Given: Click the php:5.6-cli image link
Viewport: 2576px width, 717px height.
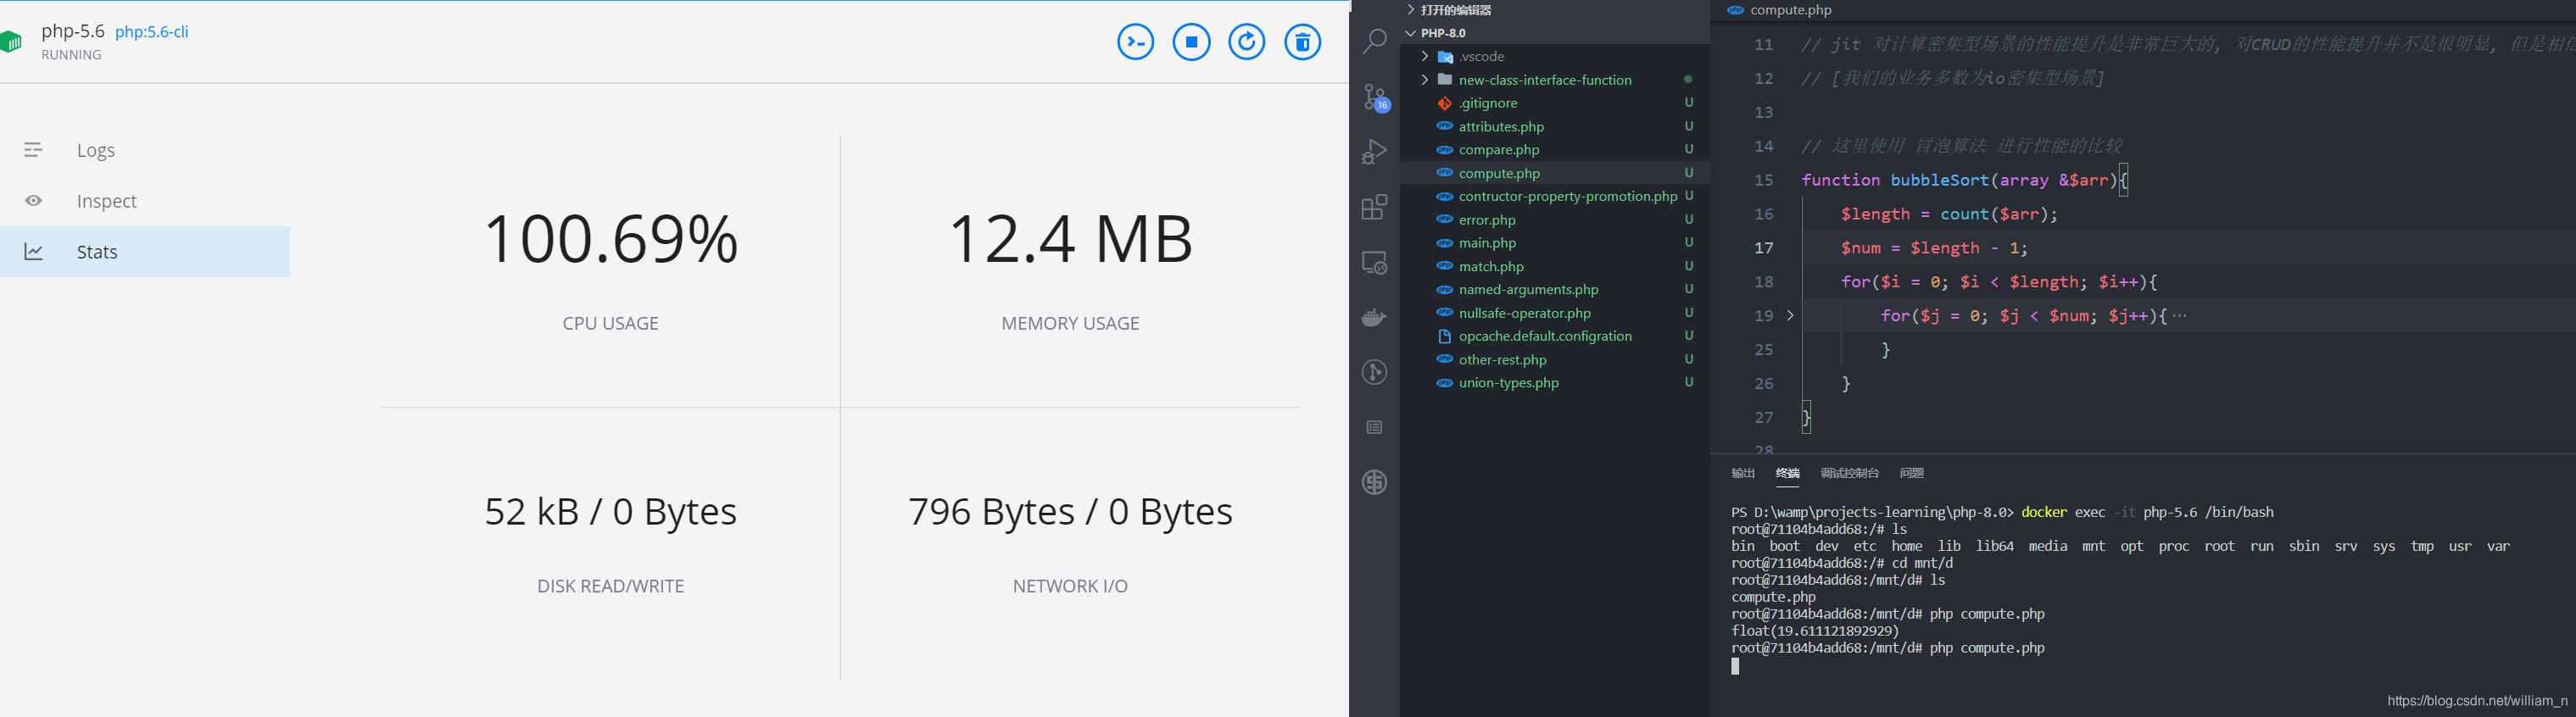Looking at the screenshot, I should [x=152, y=32].
